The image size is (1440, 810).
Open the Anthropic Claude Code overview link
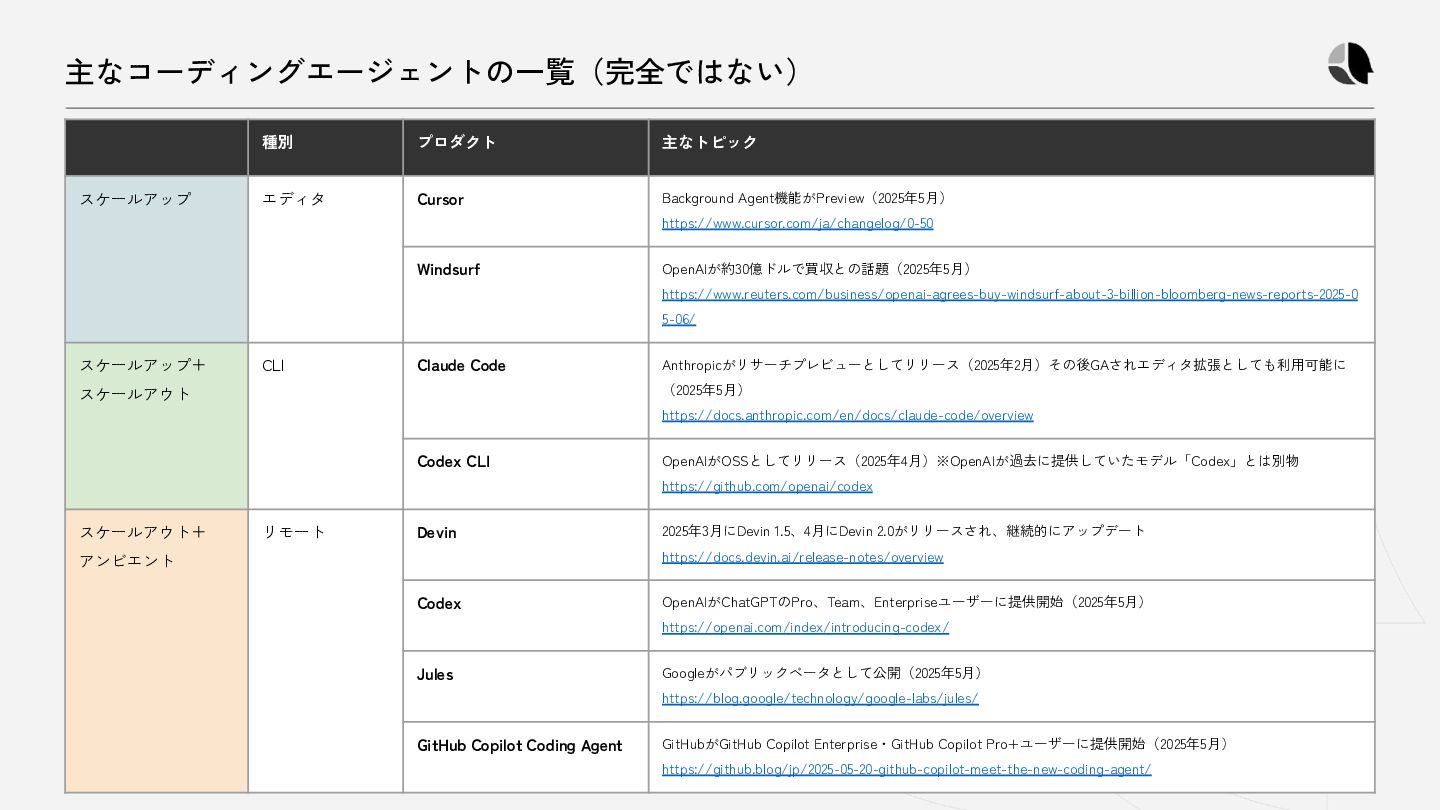coord(847,415)
